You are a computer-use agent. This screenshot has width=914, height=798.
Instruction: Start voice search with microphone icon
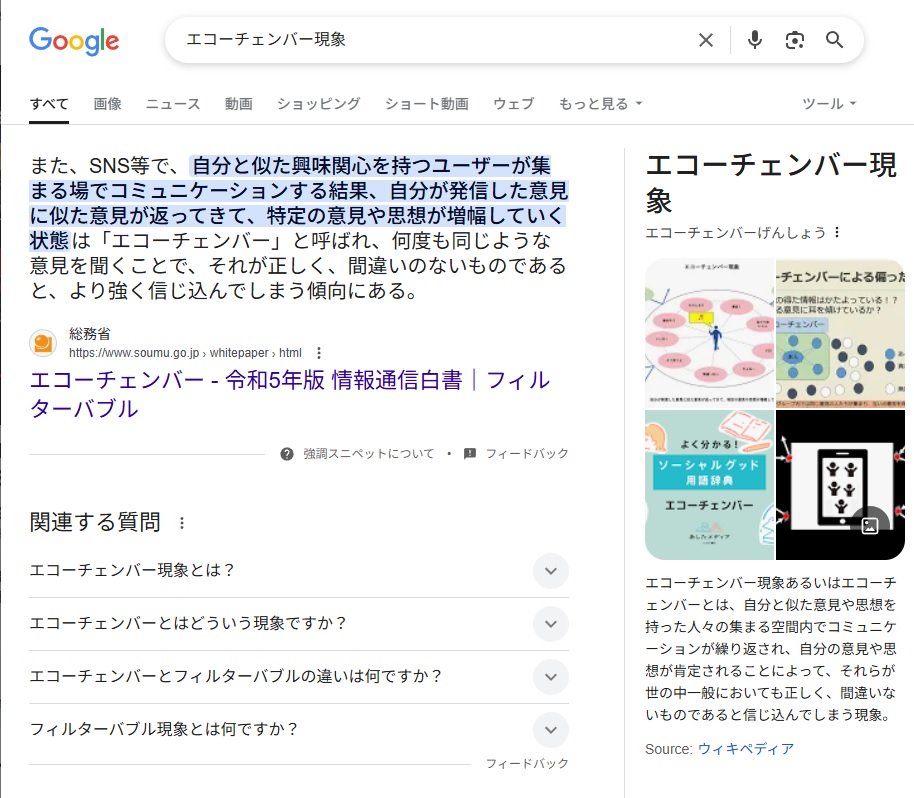754,40
